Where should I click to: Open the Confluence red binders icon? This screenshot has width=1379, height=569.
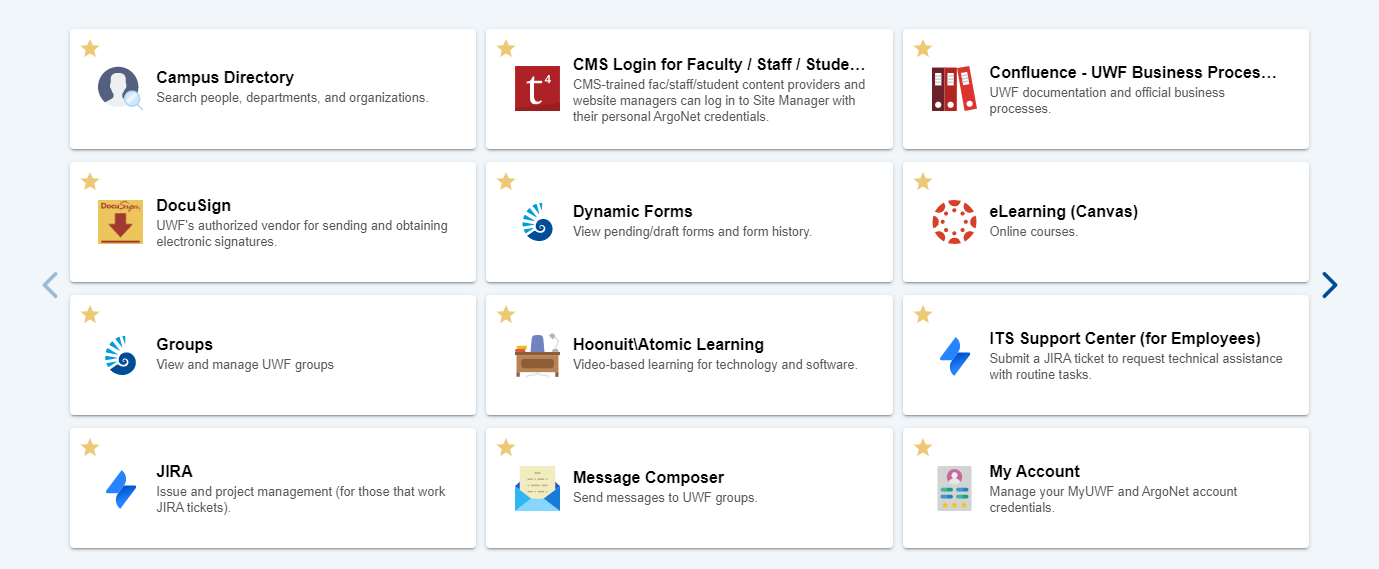(953, 88)
